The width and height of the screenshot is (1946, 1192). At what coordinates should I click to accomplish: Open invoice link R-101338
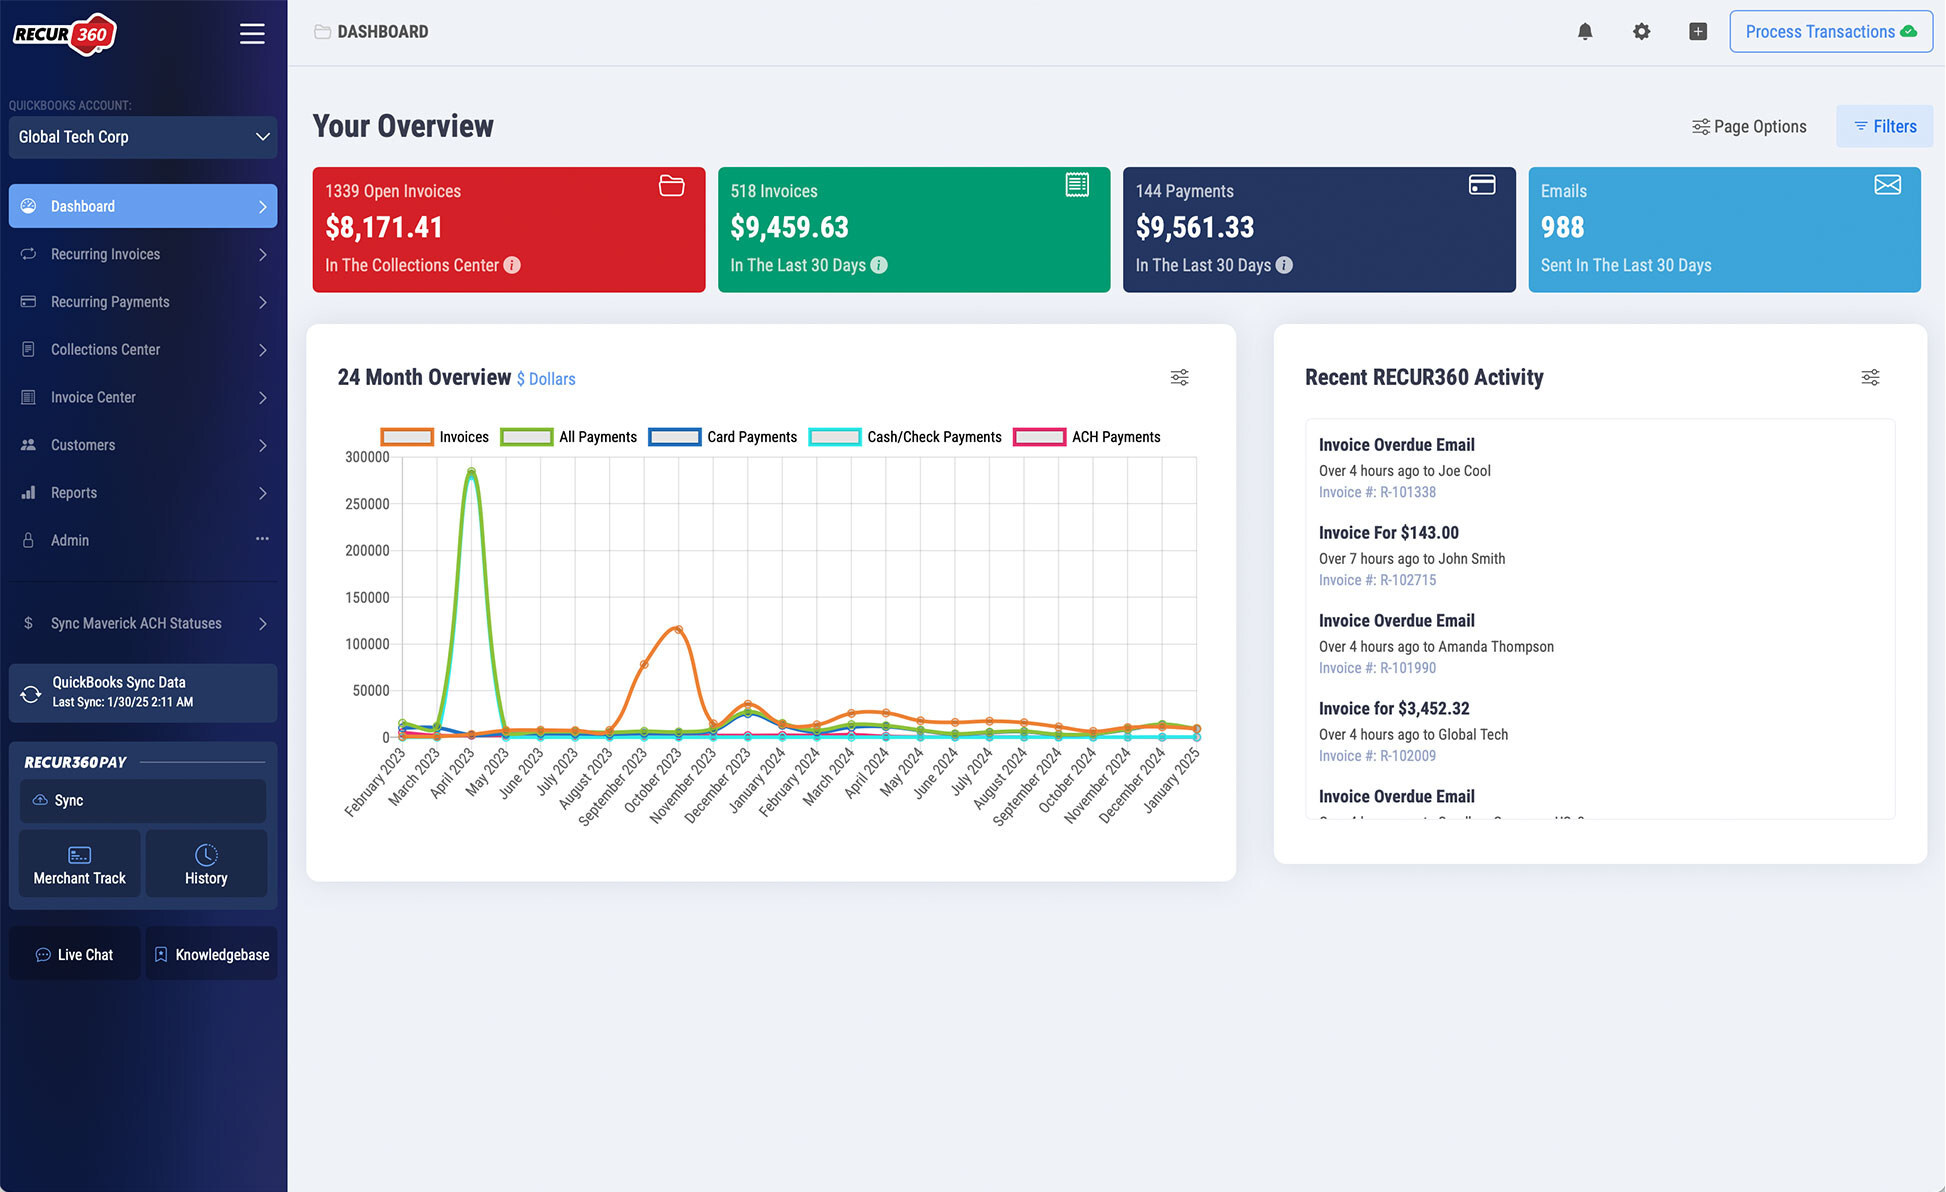point(1377,492)
